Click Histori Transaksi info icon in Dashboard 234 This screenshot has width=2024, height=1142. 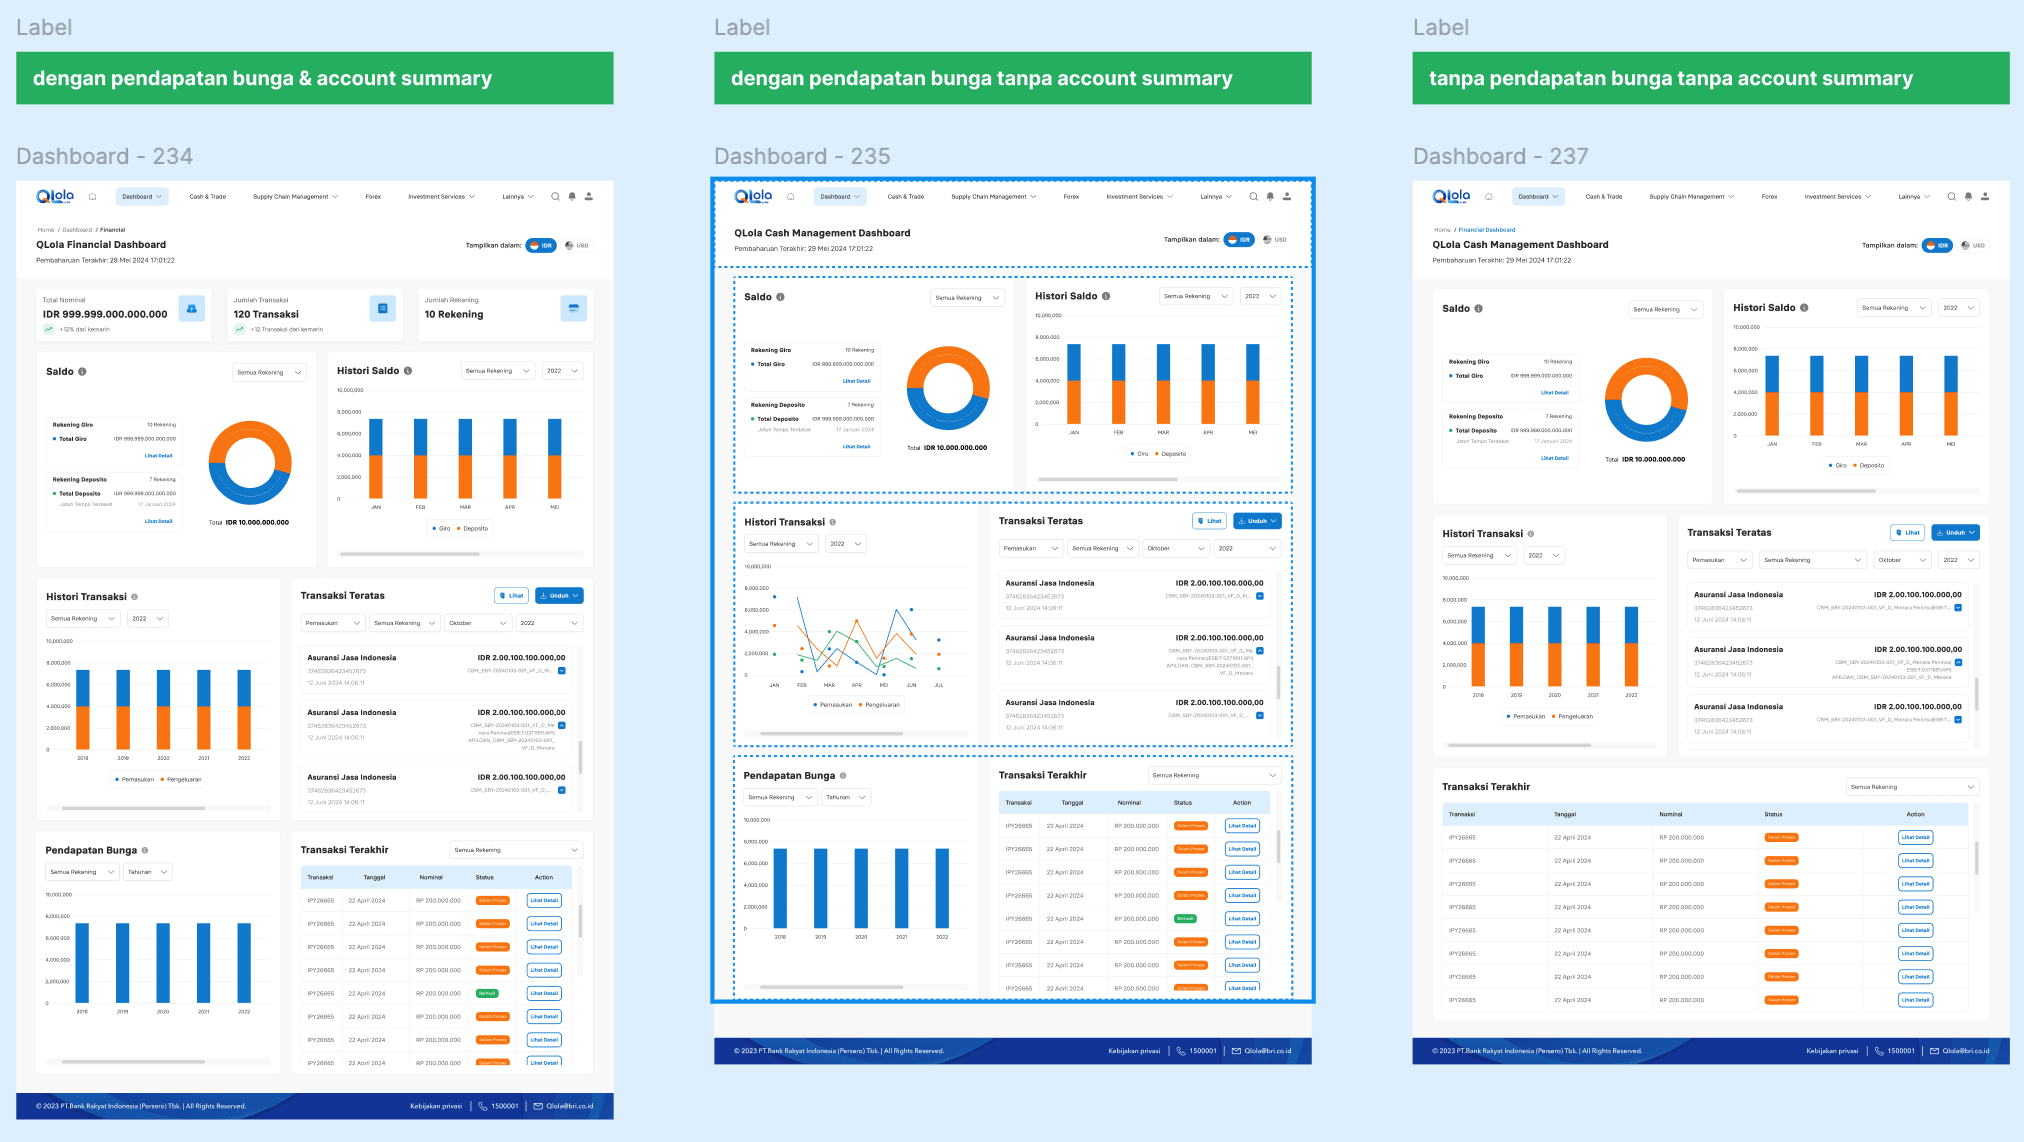[134, 597]
